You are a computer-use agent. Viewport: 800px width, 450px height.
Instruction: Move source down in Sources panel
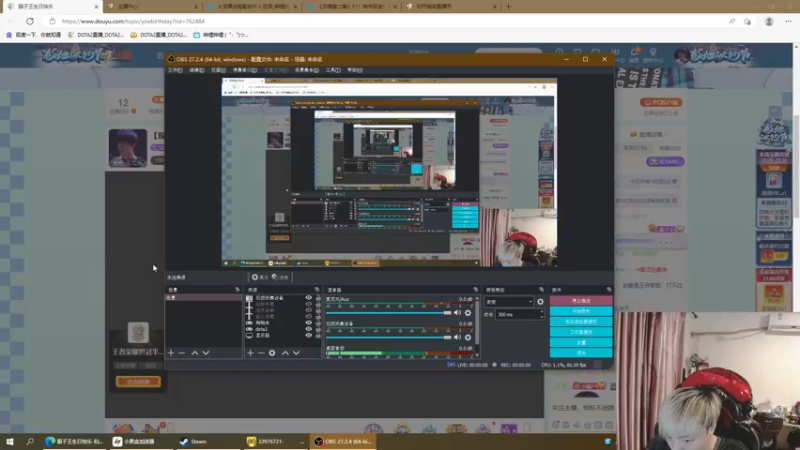point(296,353)
